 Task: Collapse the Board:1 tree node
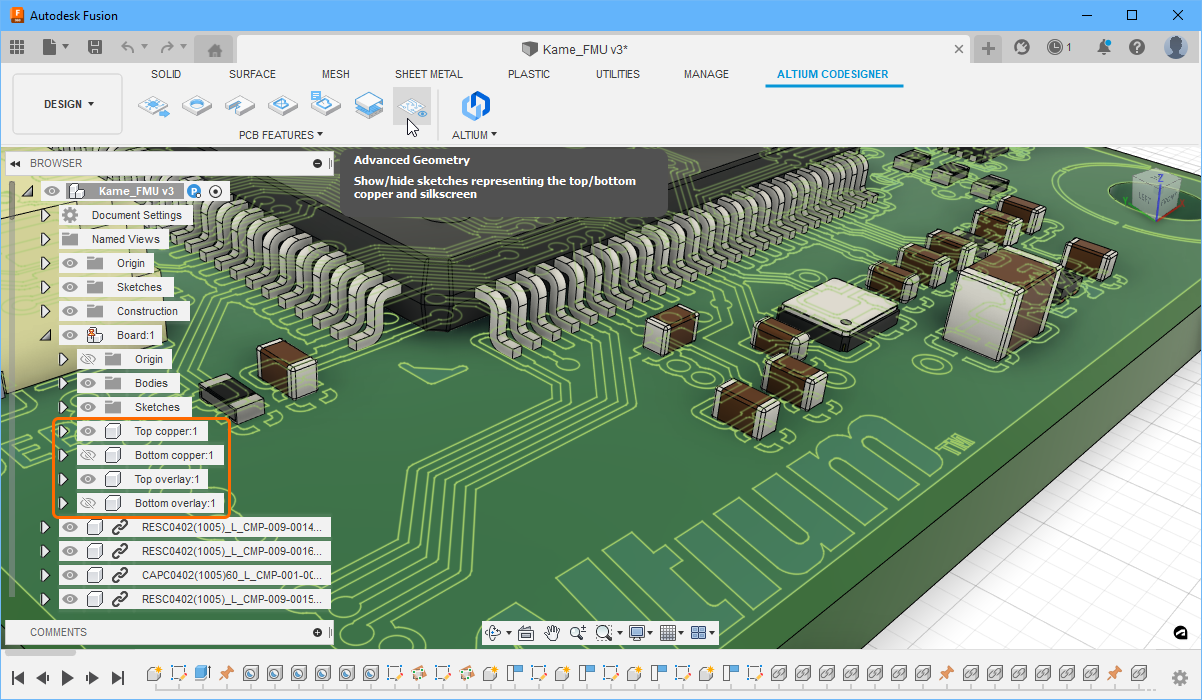pyautogui.click(x=45, y=335)
